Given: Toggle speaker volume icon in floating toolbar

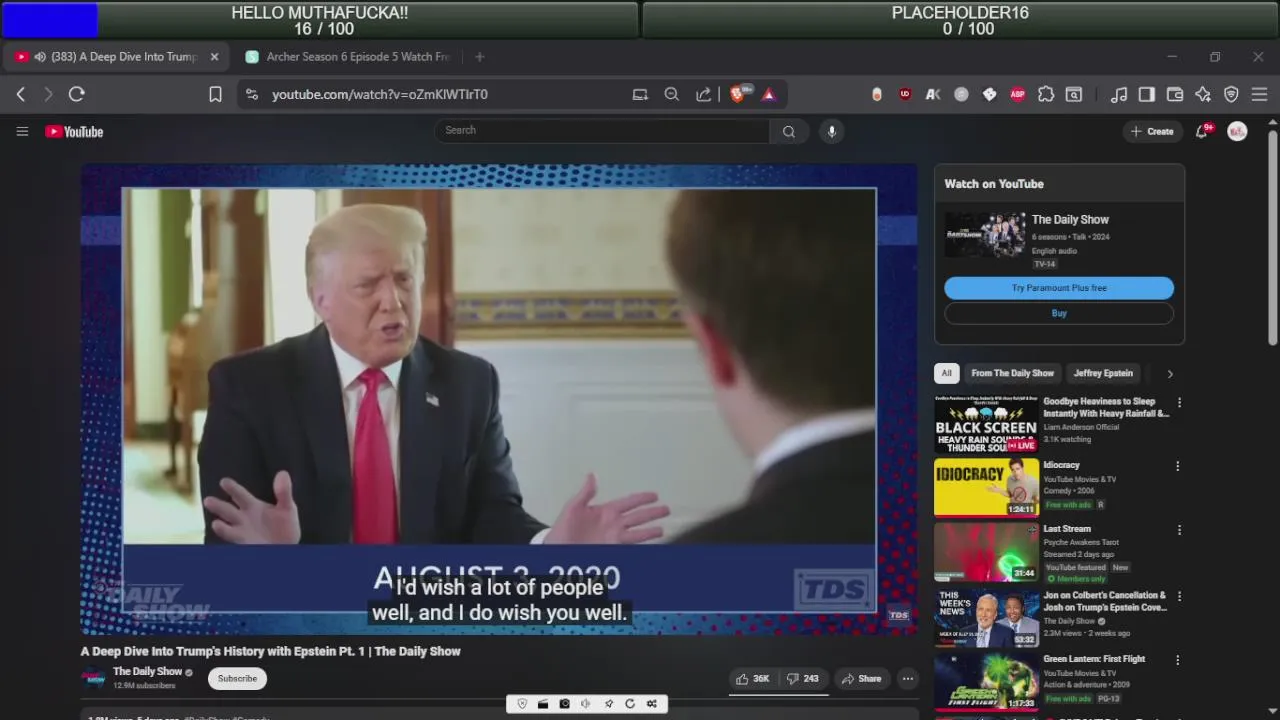Looking at the screenshot, I should pyautogui.click(x=586, y=704).
